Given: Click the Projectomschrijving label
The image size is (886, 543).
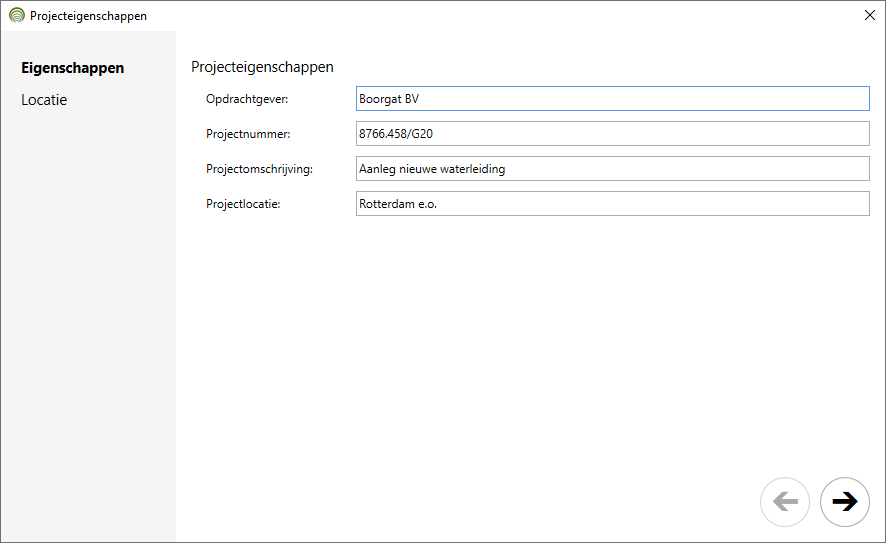Looking at the screenshot, I should 259,169.
